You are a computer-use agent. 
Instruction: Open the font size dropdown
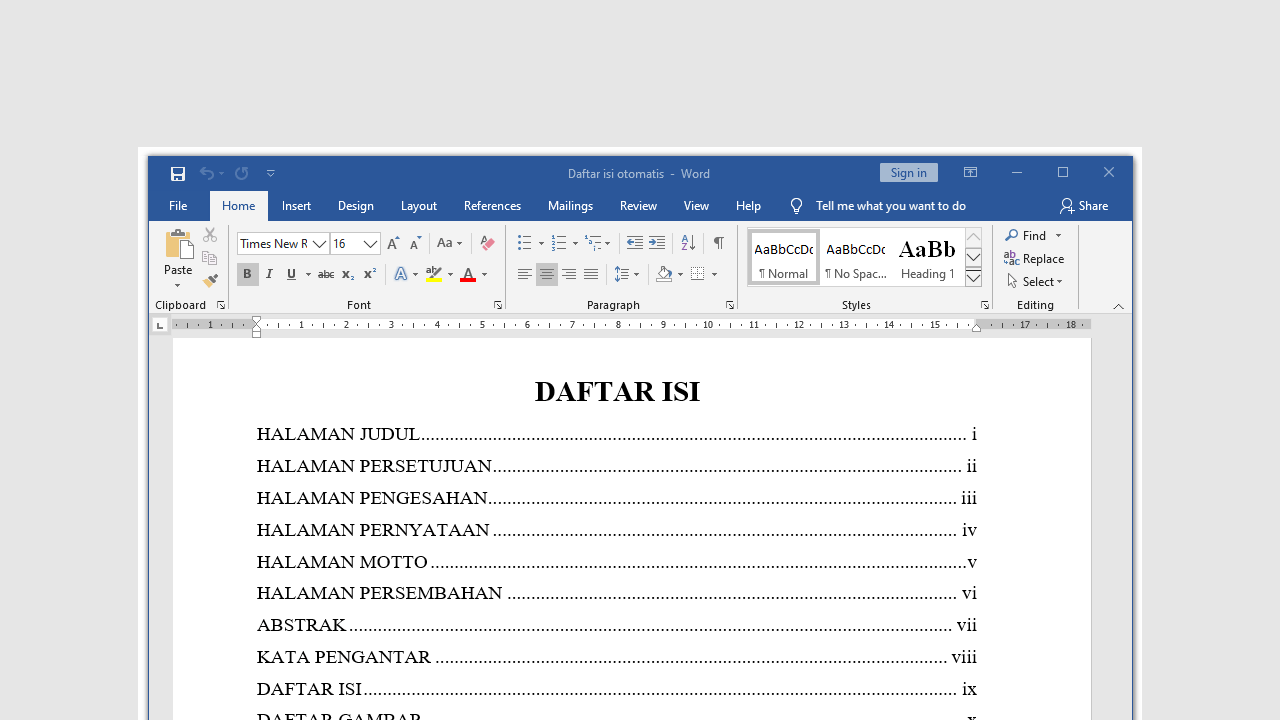pyautogui.click(x=370, y=244)
